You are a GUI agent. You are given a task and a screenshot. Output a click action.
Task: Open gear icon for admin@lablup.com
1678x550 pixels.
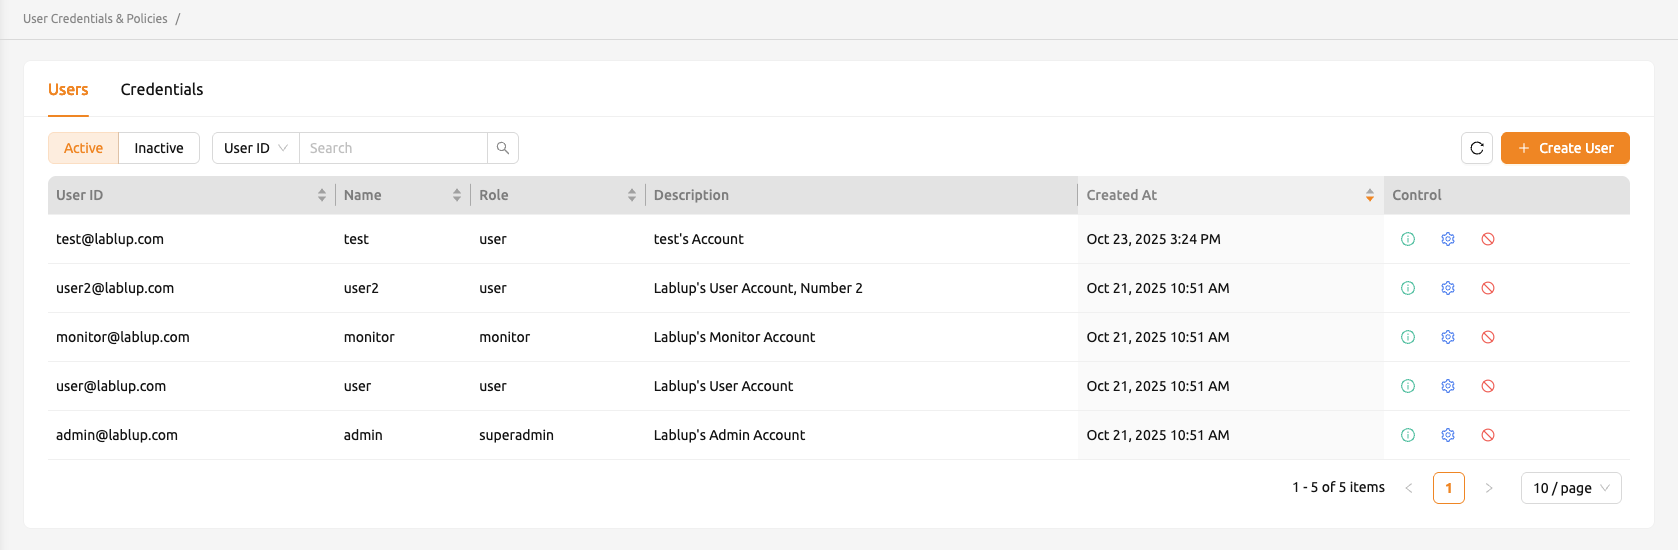pos(1448,435)
